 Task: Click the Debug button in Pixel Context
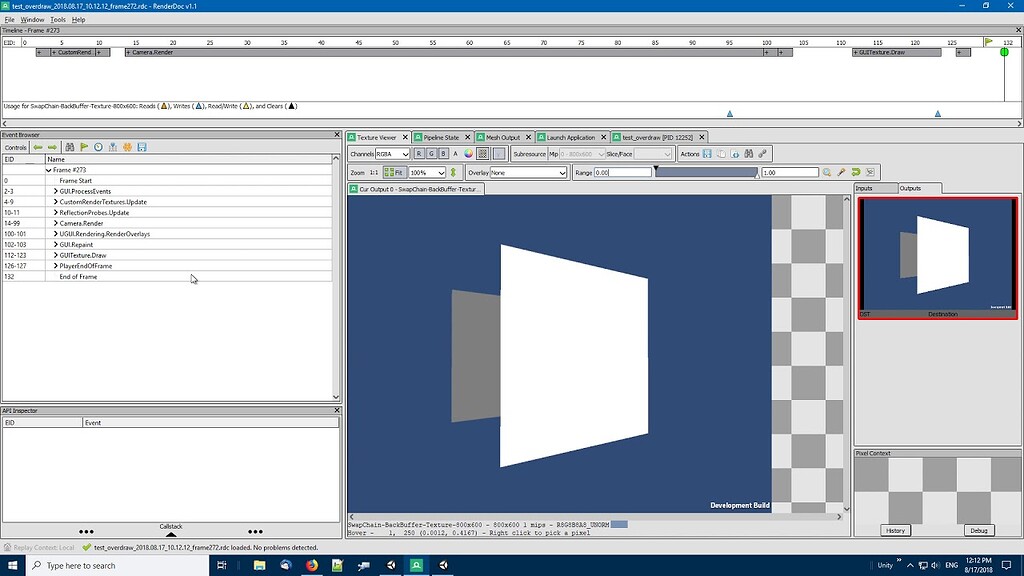coord(979,530)
